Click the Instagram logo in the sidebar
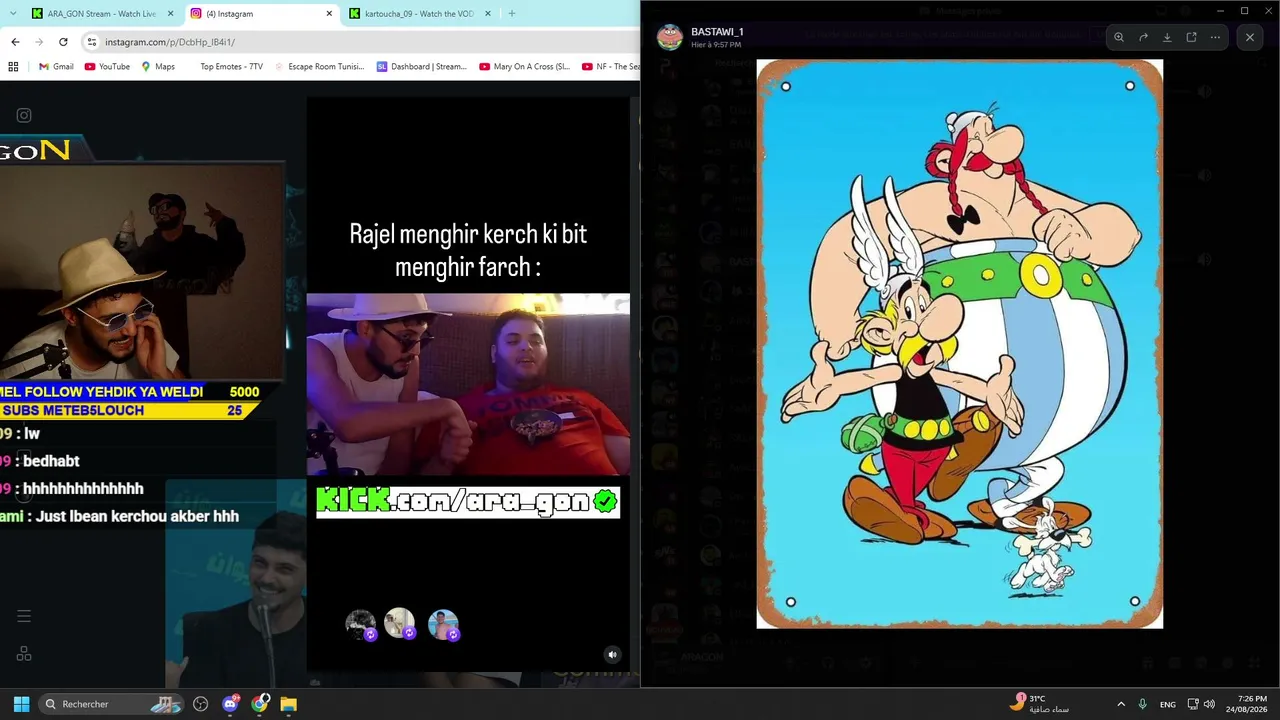Viewport: 1280px width, 720px height. pyautogui.click(x=24, y=115)
